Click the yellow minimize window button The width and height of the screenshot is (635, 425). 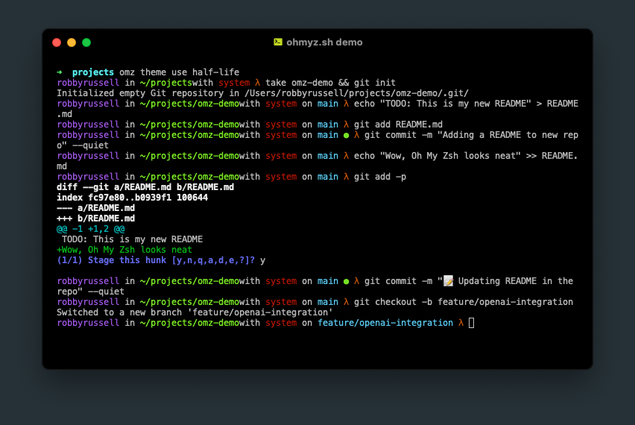pyautogui.click(x=72, y=43)
